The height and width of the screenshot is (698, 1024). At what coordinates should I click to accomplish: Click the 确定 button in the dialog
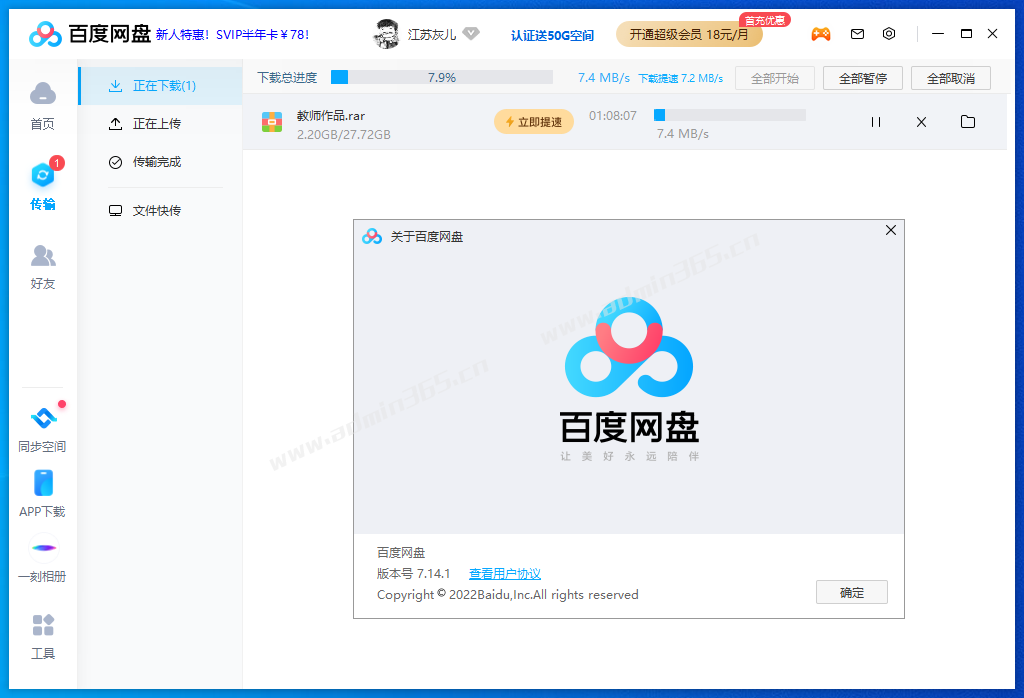click(852, 592)
